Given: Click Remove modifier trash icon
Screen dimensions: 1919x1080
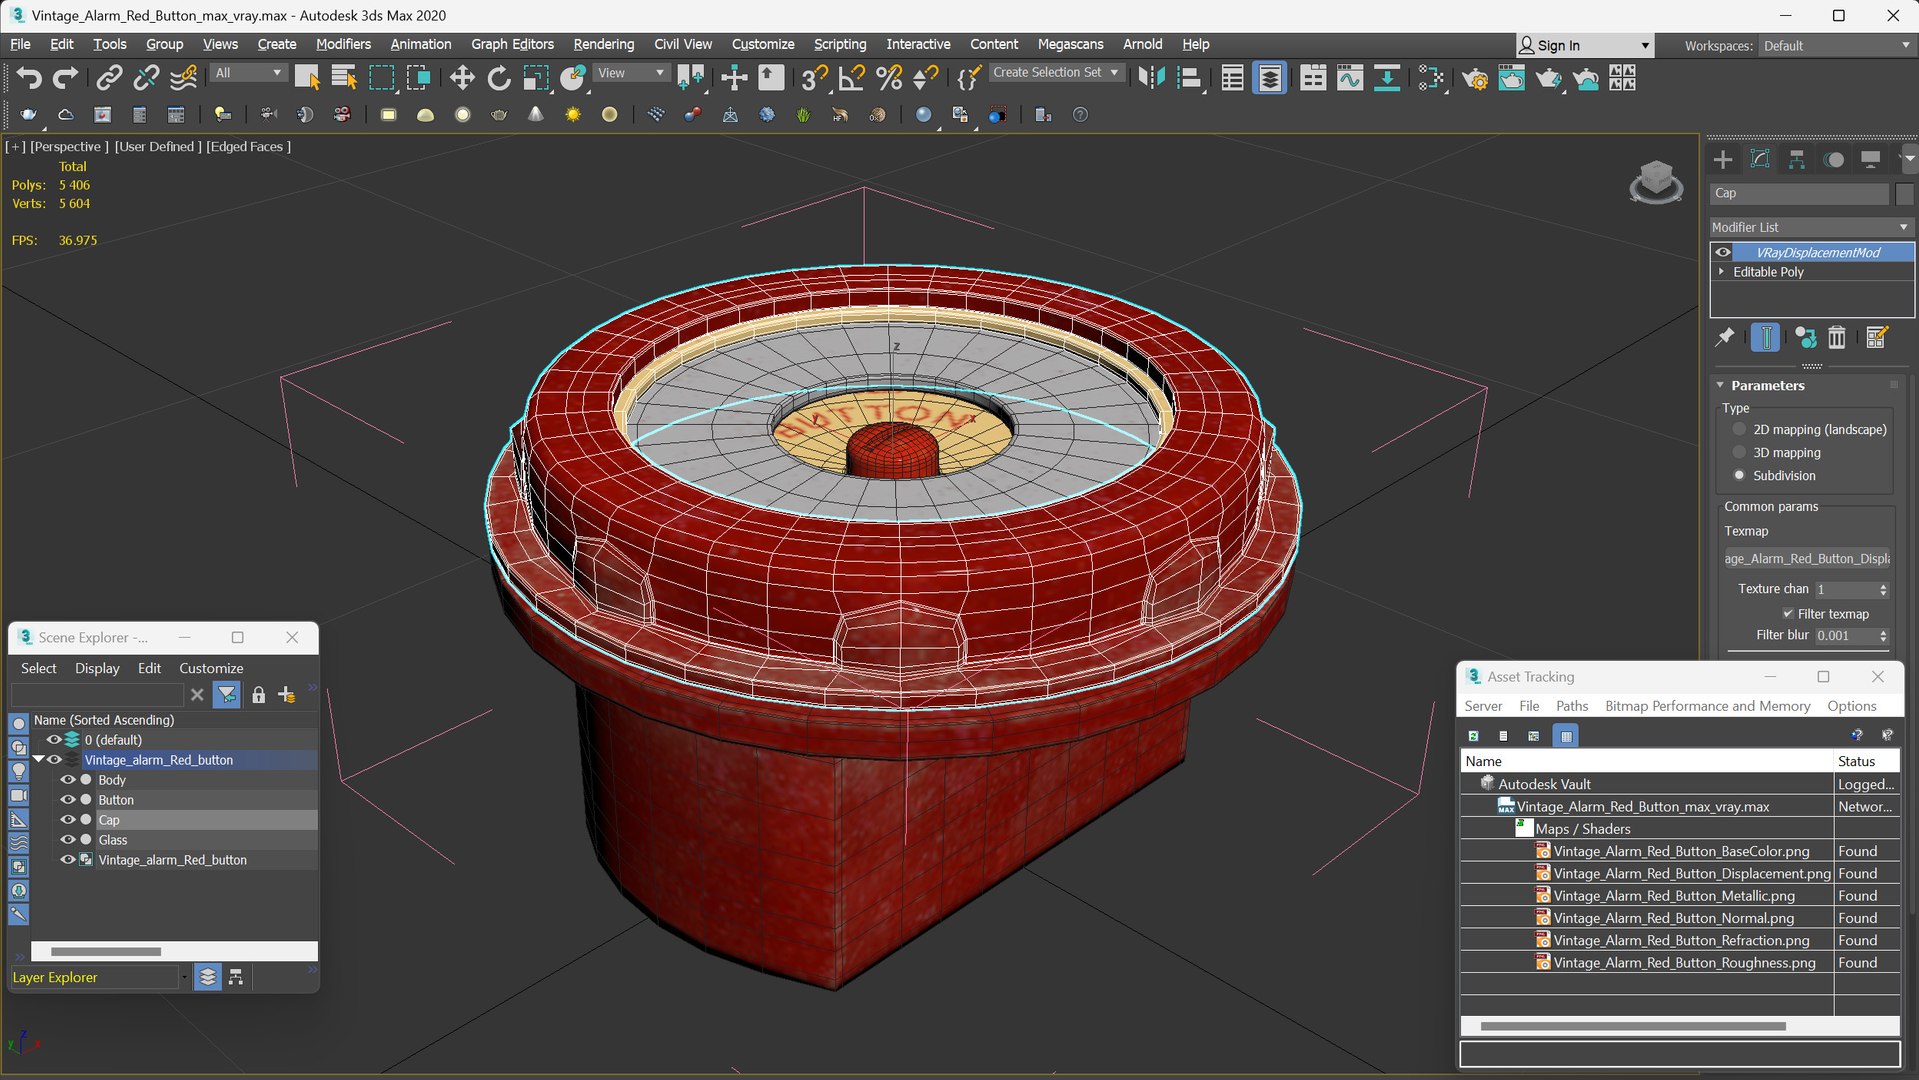Looking at the screenshot, I should coord(1837,338).
